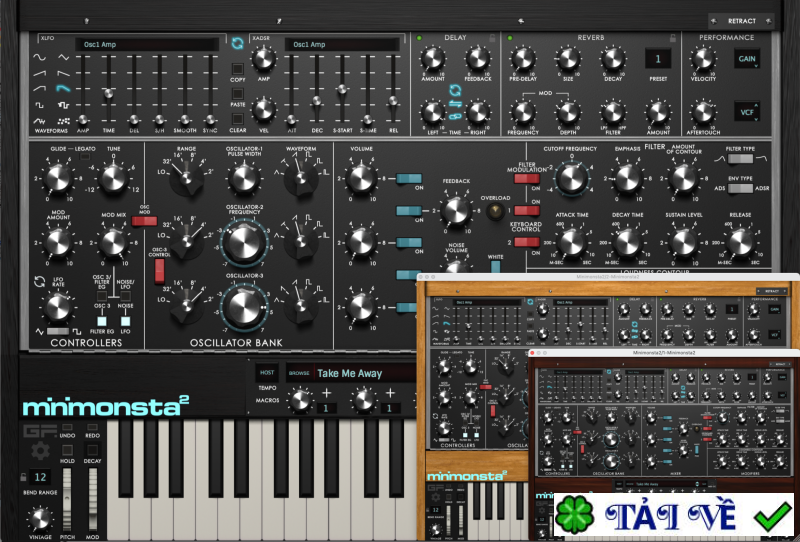Click the RETRACT button in main window

[x=741, y=21]
